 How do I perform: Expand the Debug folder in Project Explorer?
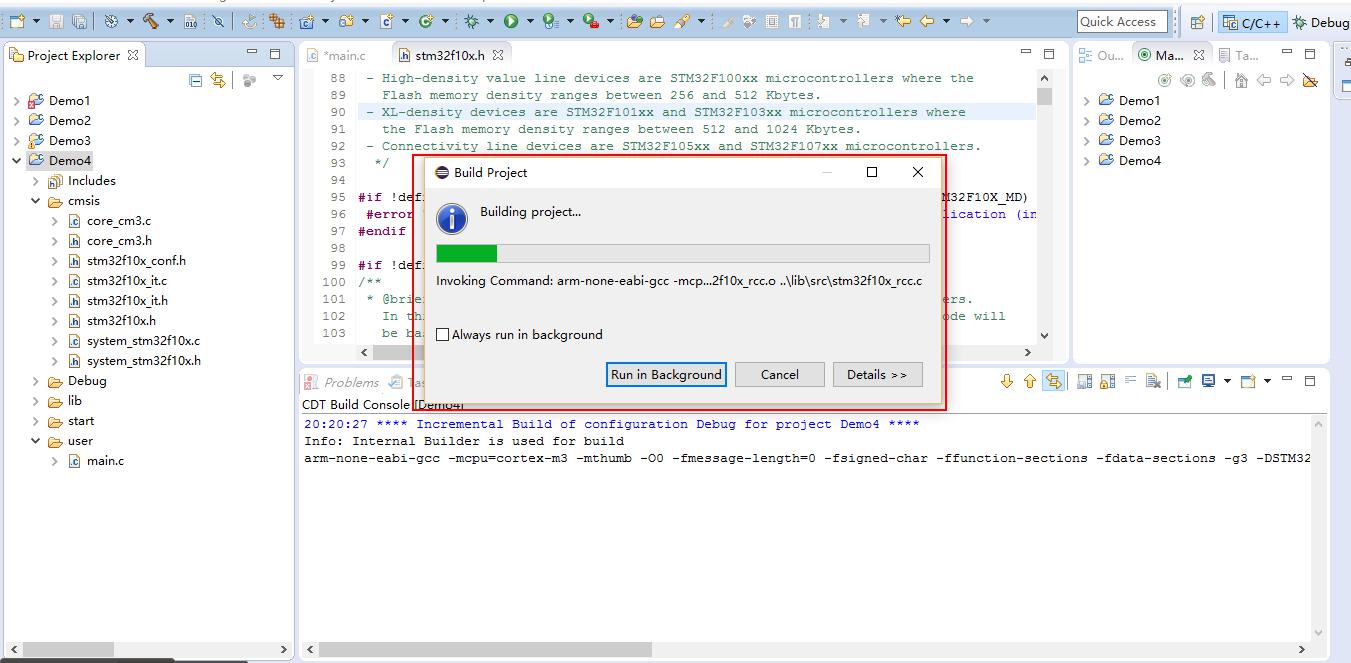[36, 381]
